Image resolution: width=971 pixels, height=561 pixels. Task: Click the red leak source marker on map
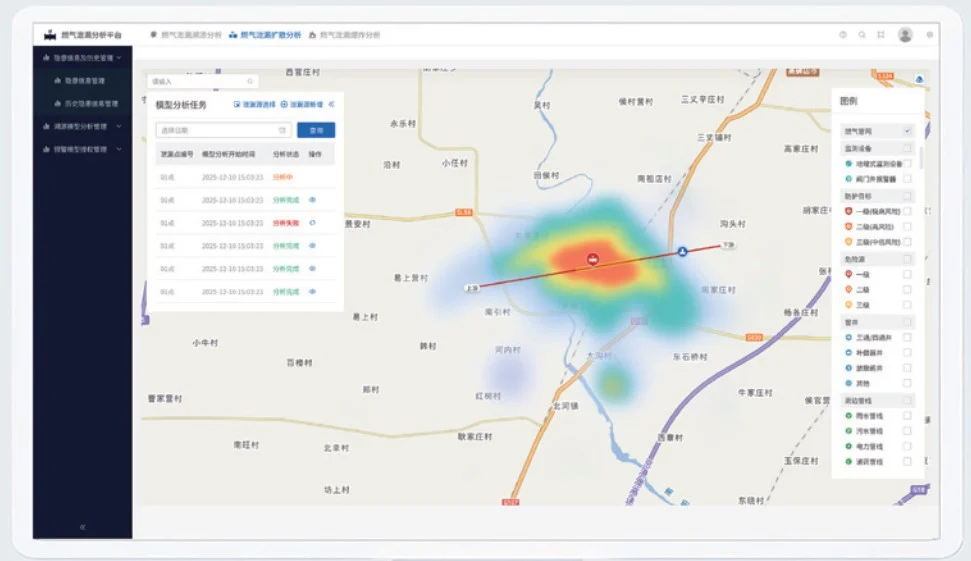point(593,259)
